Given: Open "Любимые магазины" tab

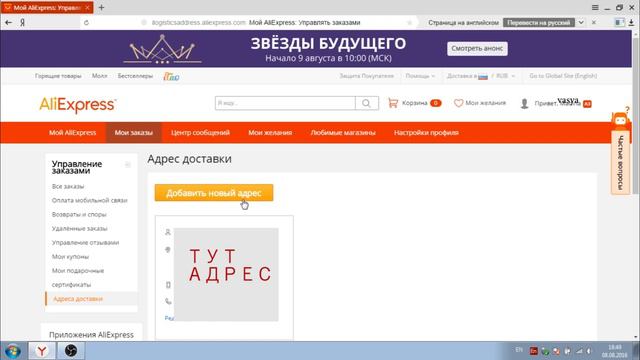Looking at the screenshot, I should coord(343,133).
